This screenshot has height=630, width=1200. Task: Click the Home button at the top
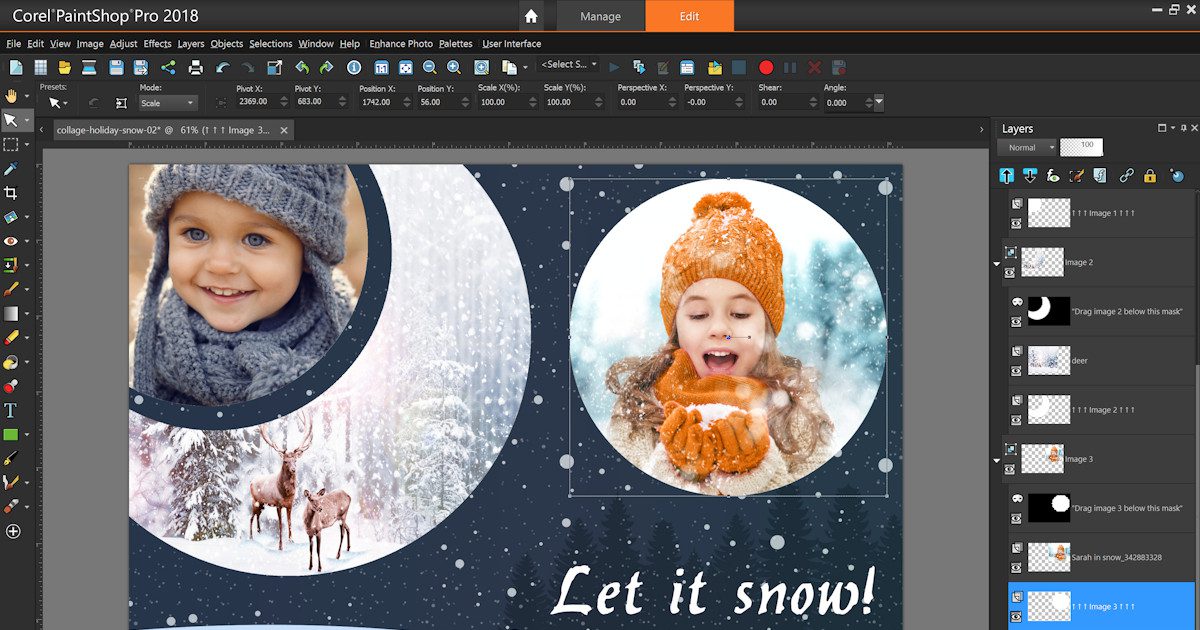tap(531, 16)
